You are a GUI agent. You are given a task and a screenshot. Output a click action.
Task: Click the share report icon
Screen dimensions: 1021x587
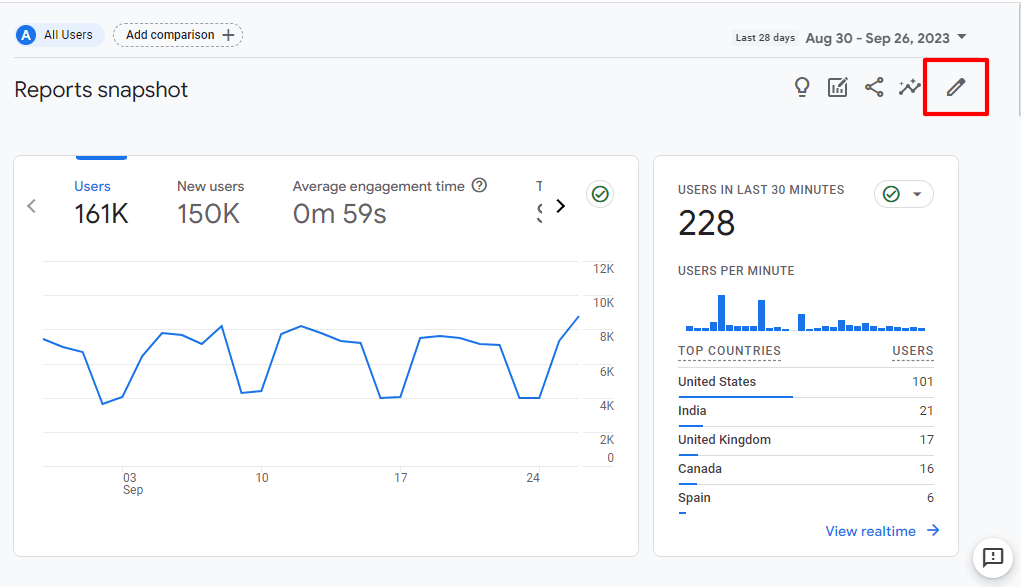(873, 87)
